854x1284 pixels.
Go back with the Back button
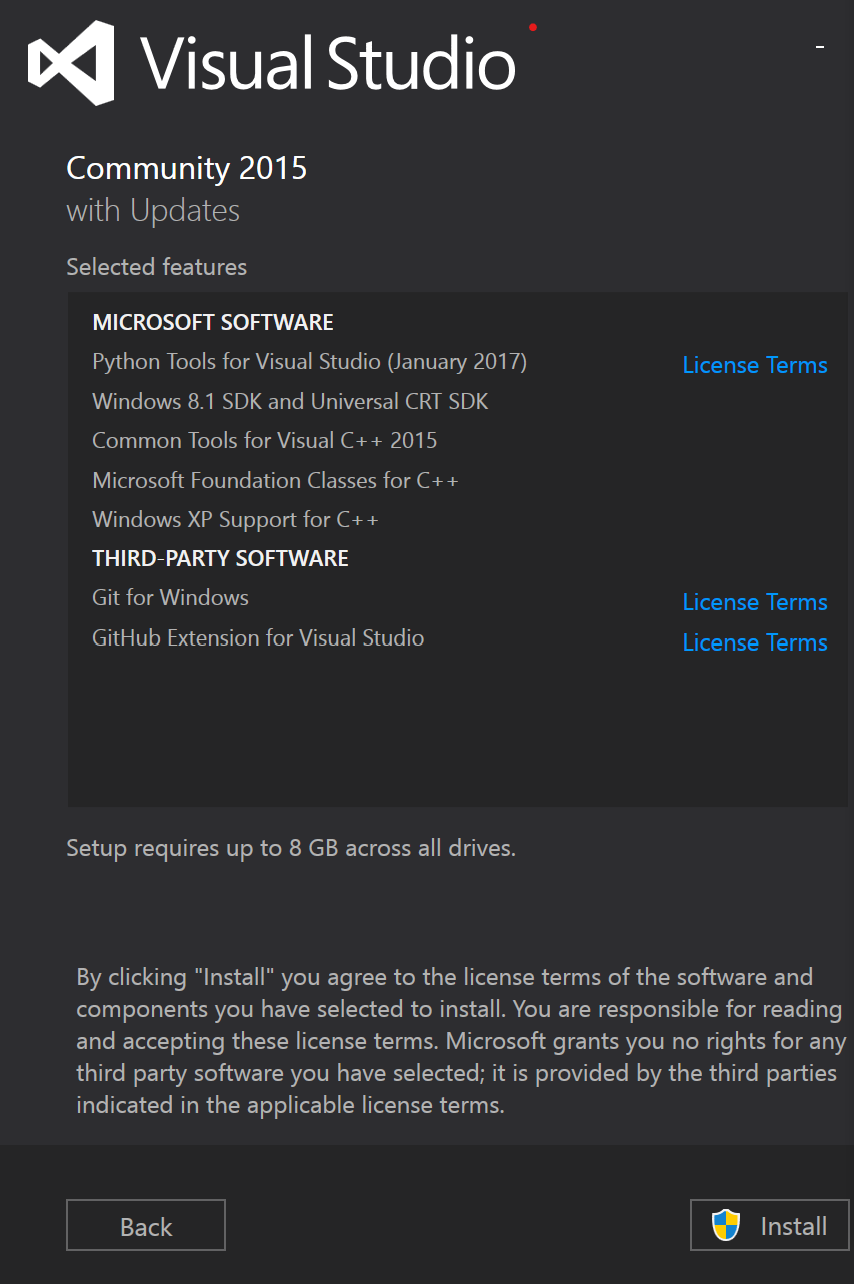[146, 1225]
